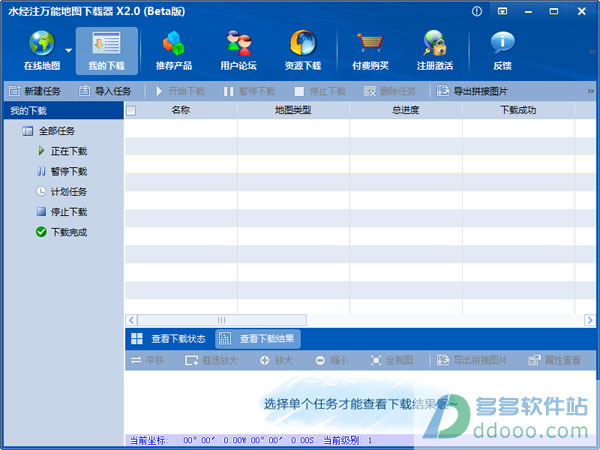Click 停止下载 stop button
The height and width of the screenshot is (450, 600).
320,91
